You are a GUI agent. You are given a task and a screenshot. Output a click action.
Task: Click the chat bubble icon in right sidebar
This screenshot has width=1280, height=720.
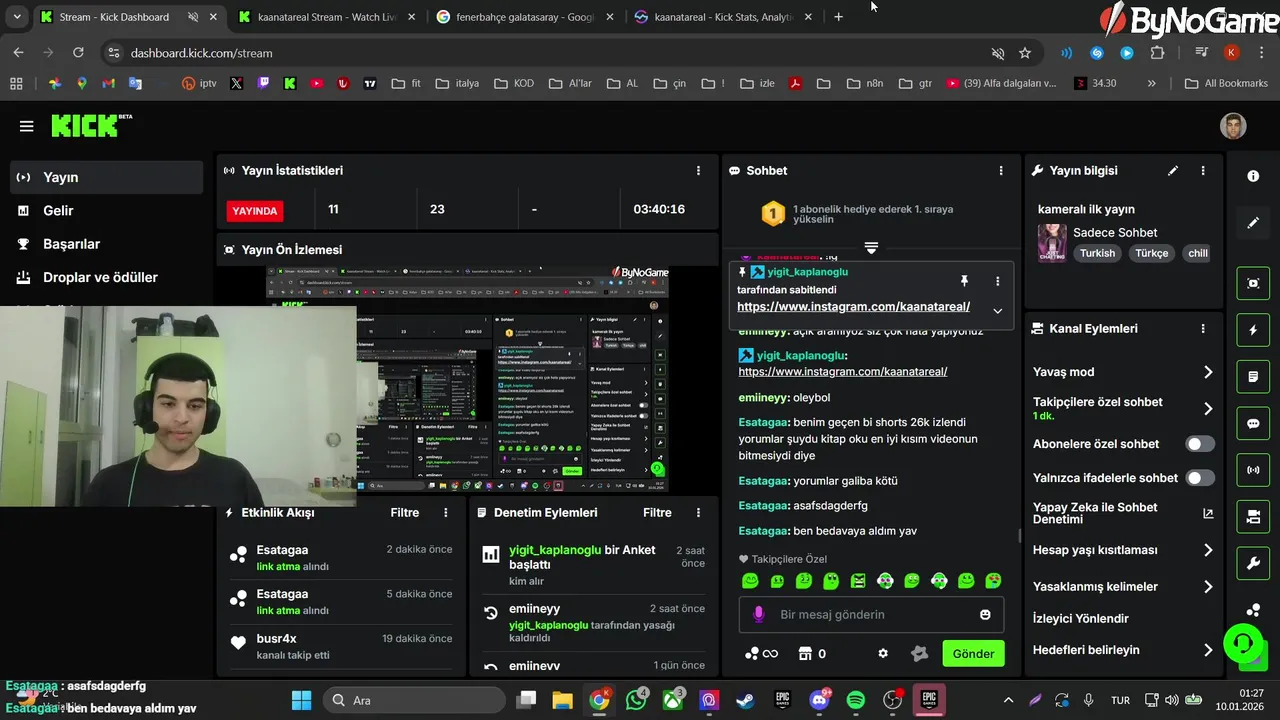pyautogui.click(x=1253, y=423)
